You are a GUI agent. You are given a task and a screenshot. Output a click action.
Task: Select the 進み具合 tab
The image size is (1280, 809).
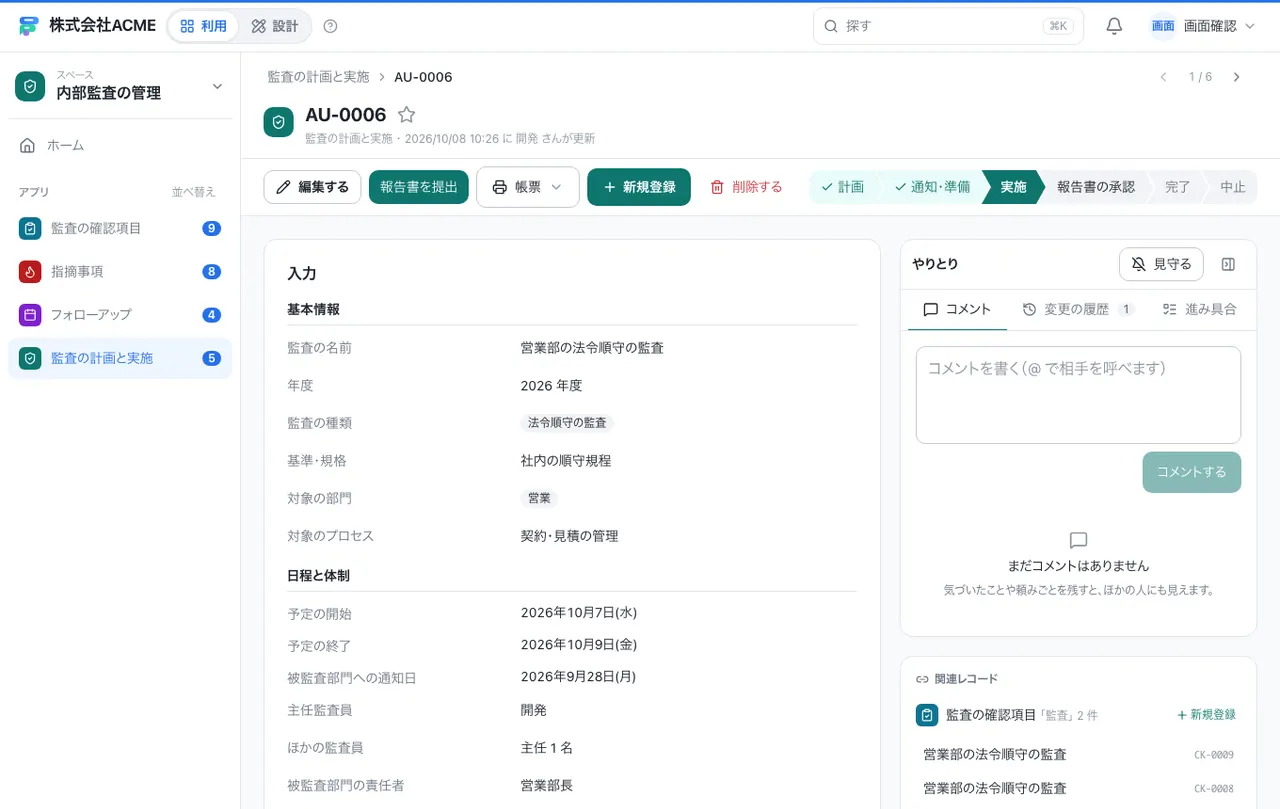coord(1199,309)
